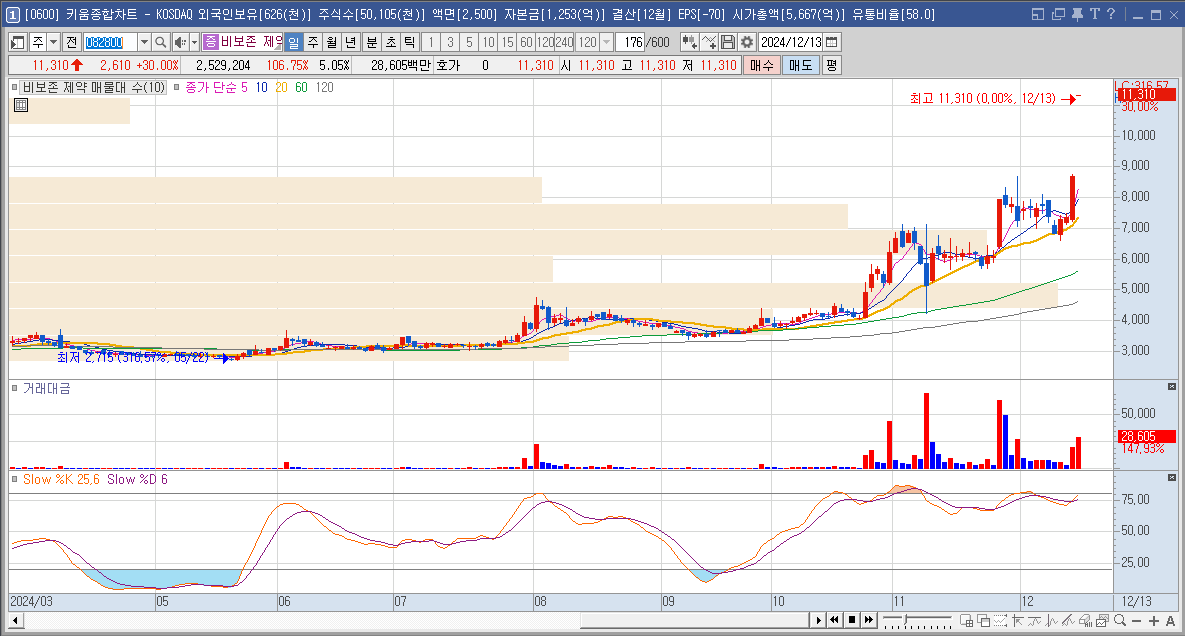Screen dimensions: 1185x636
Task: Select the 년 yearly chart period
Action: pyautogui.click(x=351, y=42)
